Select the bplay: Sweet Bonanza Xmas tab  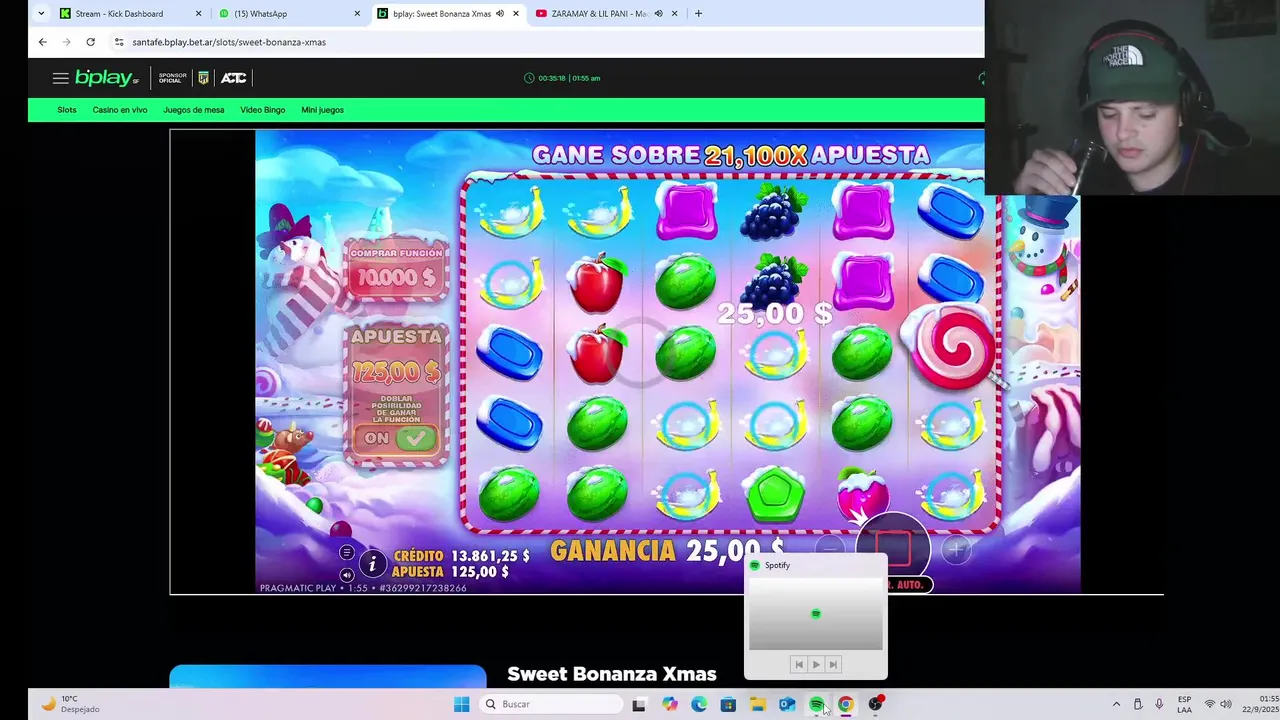440,14
